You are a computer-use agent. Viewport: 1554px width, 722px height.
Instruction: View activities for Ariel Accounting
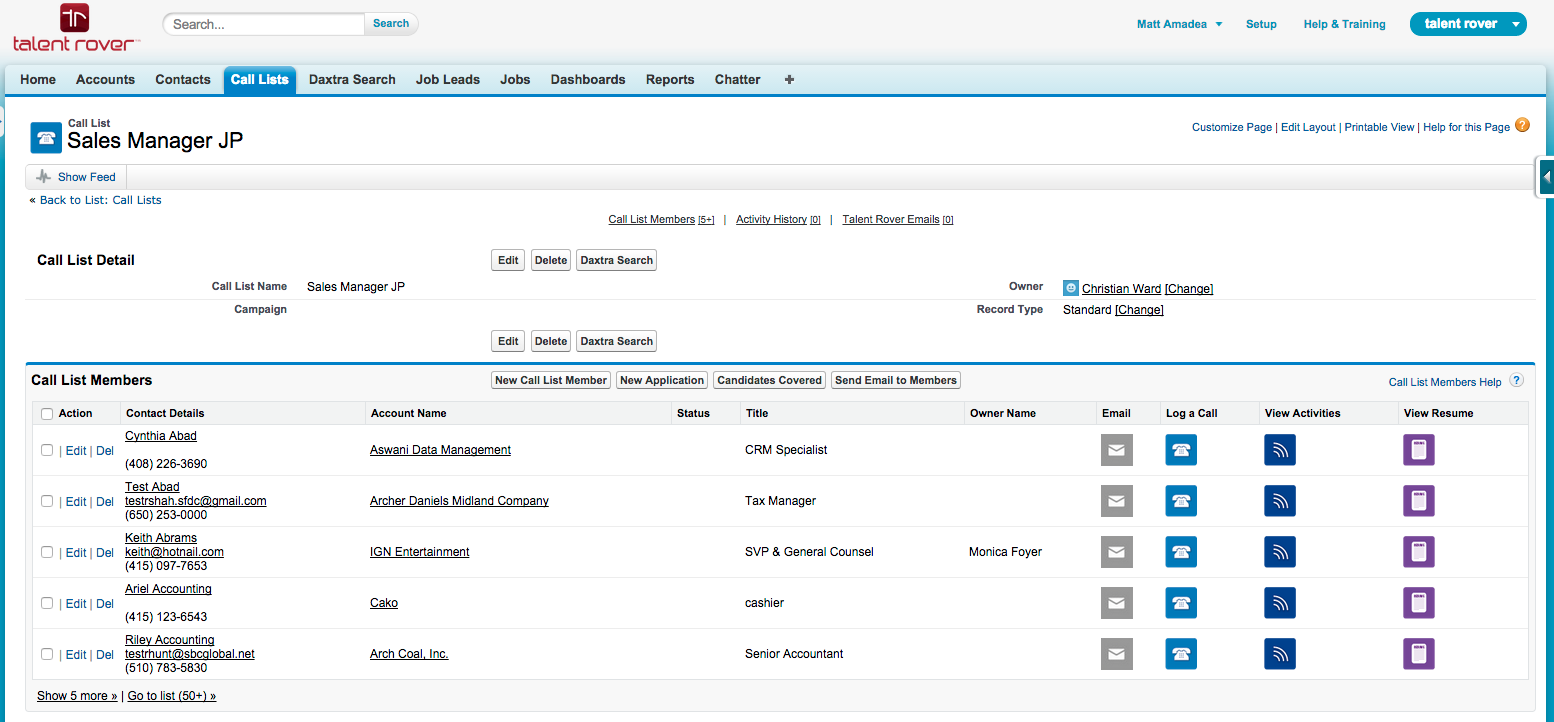[1280, 603]
